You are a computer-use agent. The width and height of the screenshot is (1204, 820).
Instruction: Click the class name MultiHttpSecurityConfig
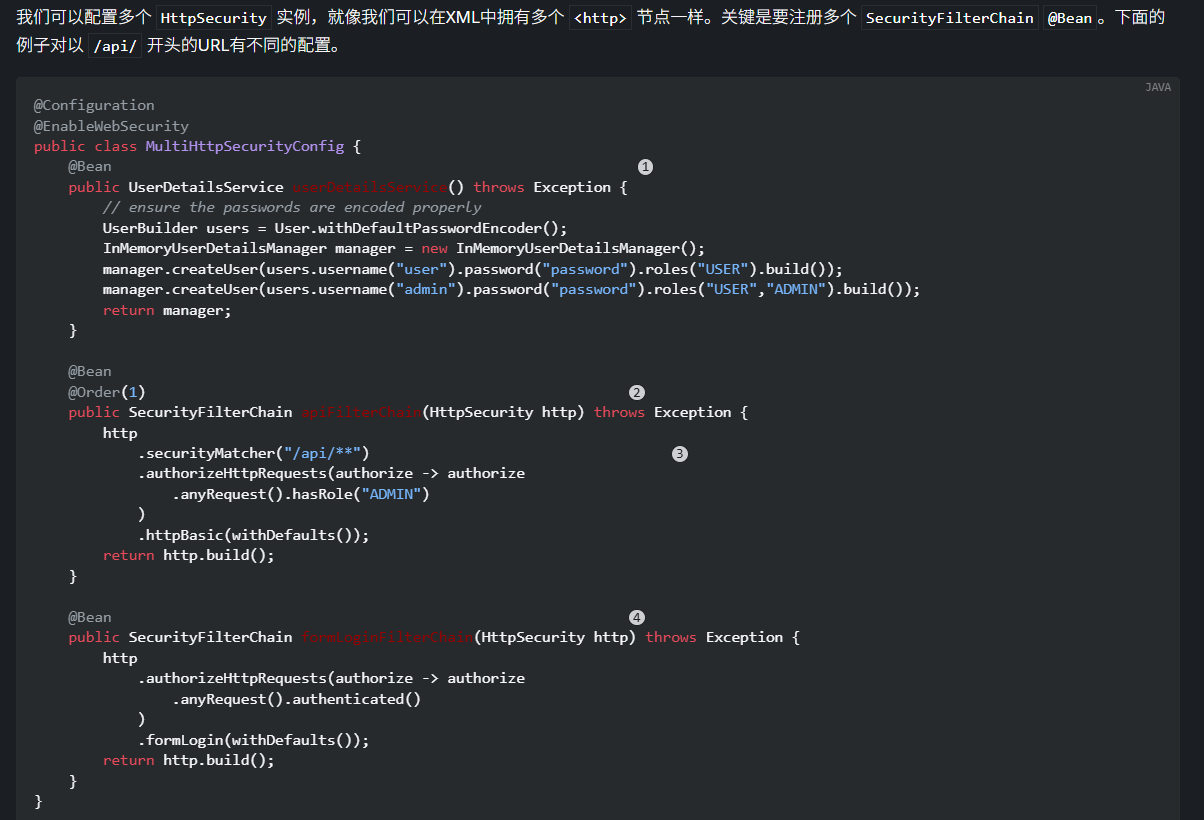point(245,146)
